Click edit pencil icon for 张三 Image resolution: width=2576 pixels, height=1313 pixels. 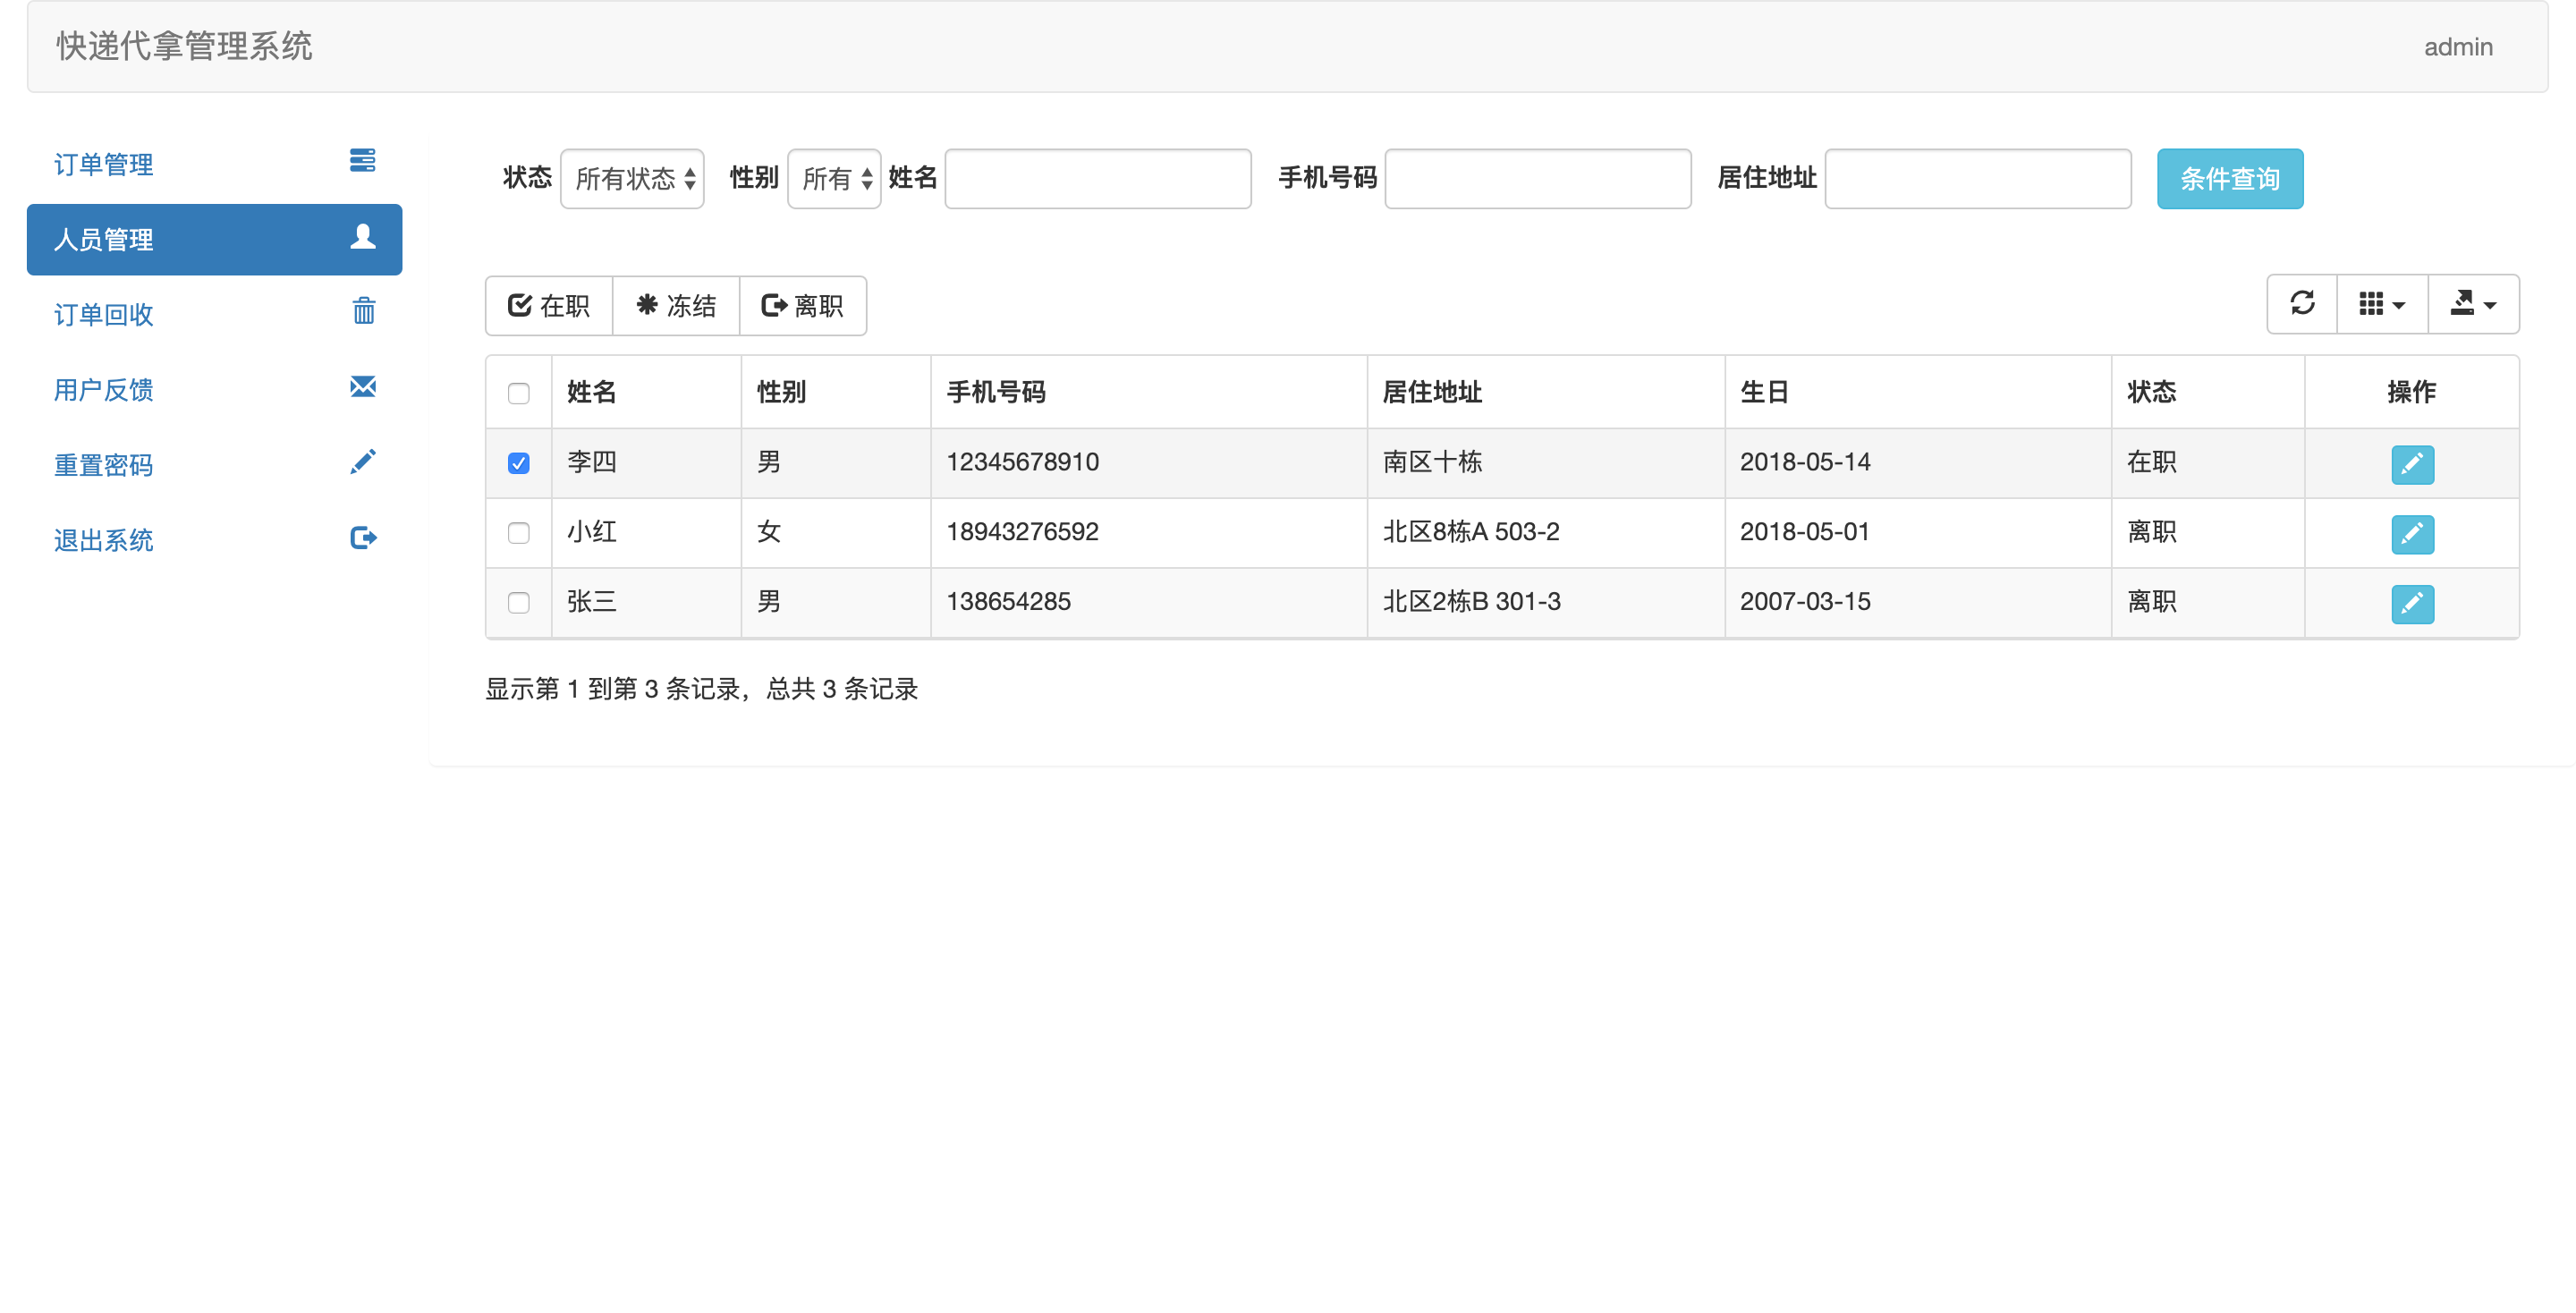tap(2411, 604)
